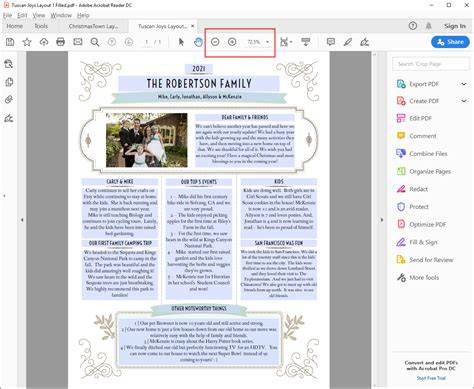Open the signature panel in the left sidebar

tap(9, 118)
